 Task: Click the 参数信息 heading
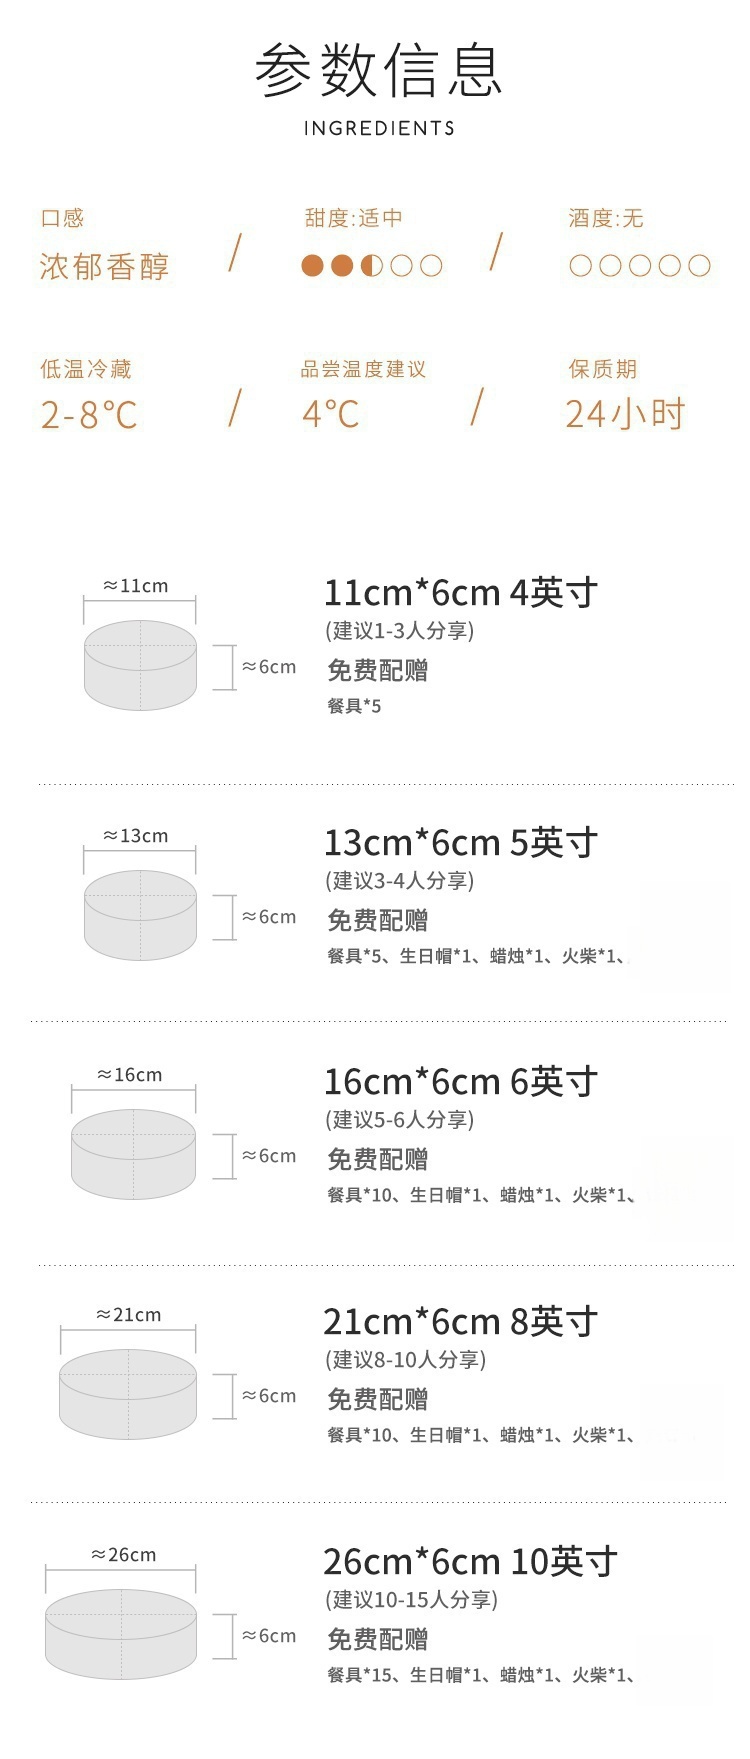coord(378,71)
